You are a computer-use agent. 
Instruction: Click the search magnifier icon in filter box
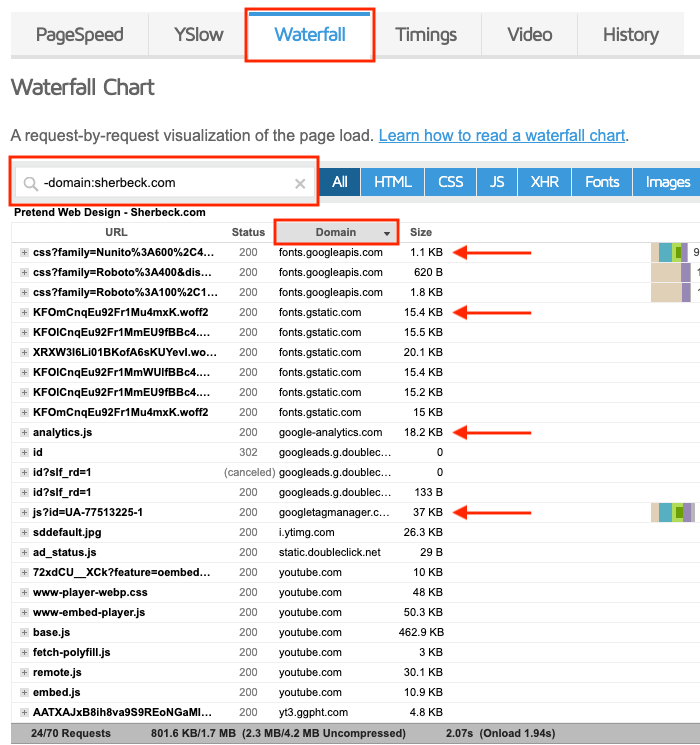[x=30, y=183]
